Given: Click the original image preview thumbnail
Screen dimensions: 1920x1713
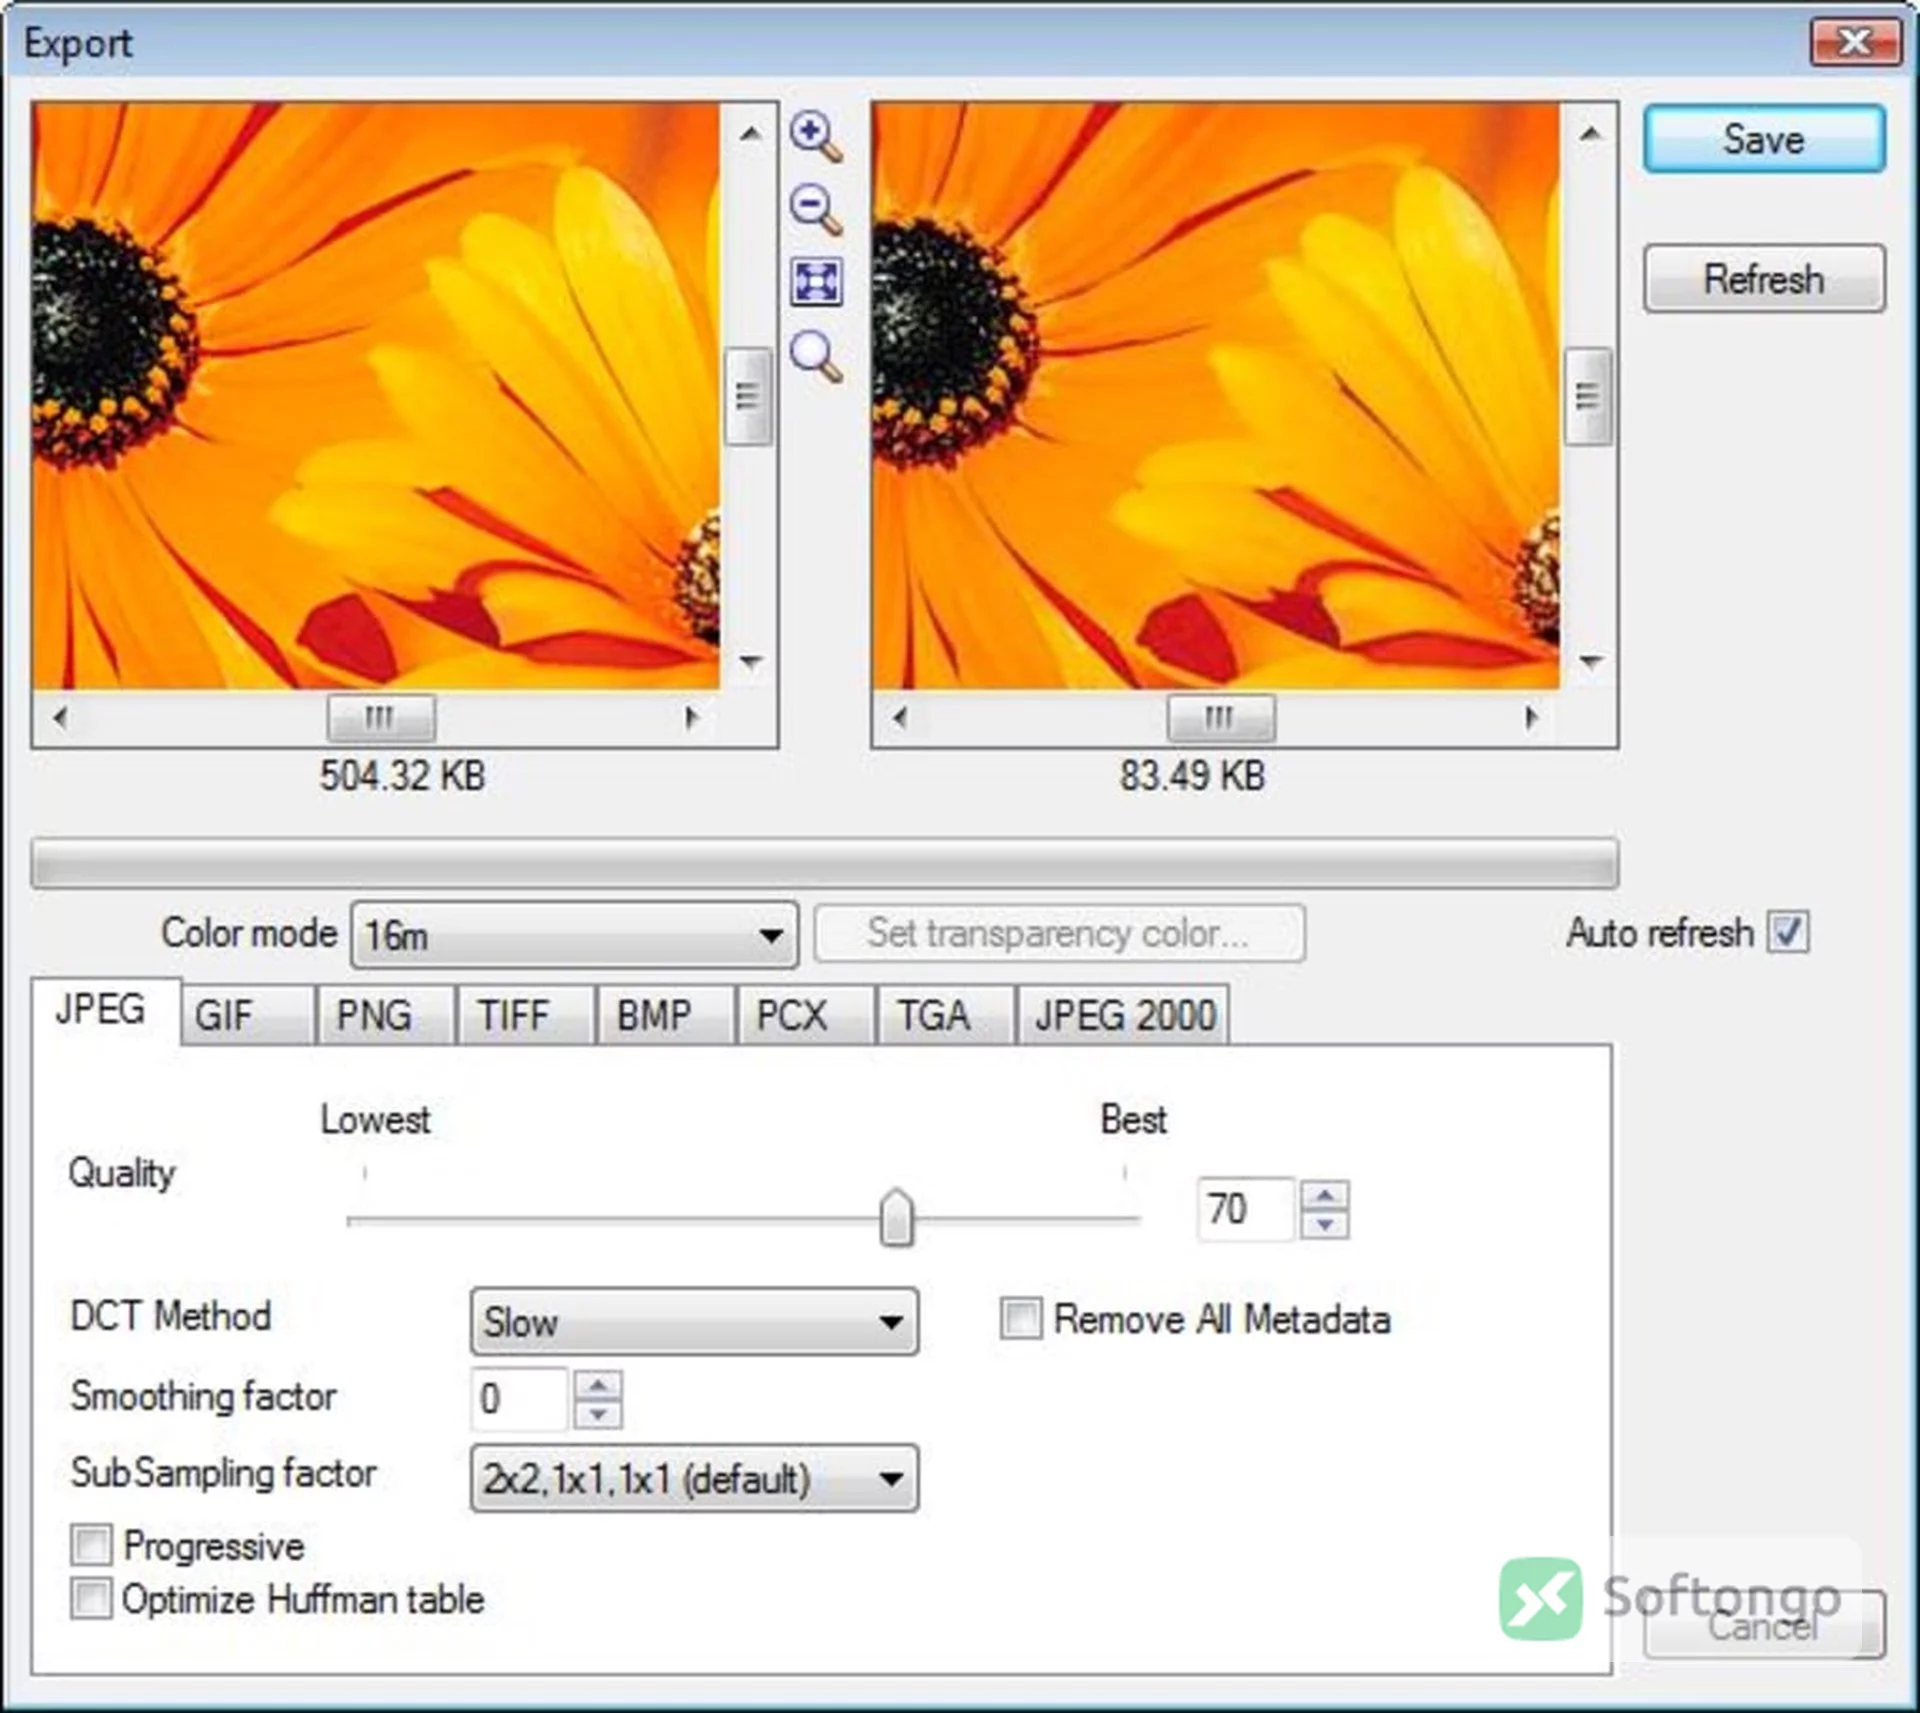Looking at the screenshot, I should pyautogui.click(x=376, y=395).
